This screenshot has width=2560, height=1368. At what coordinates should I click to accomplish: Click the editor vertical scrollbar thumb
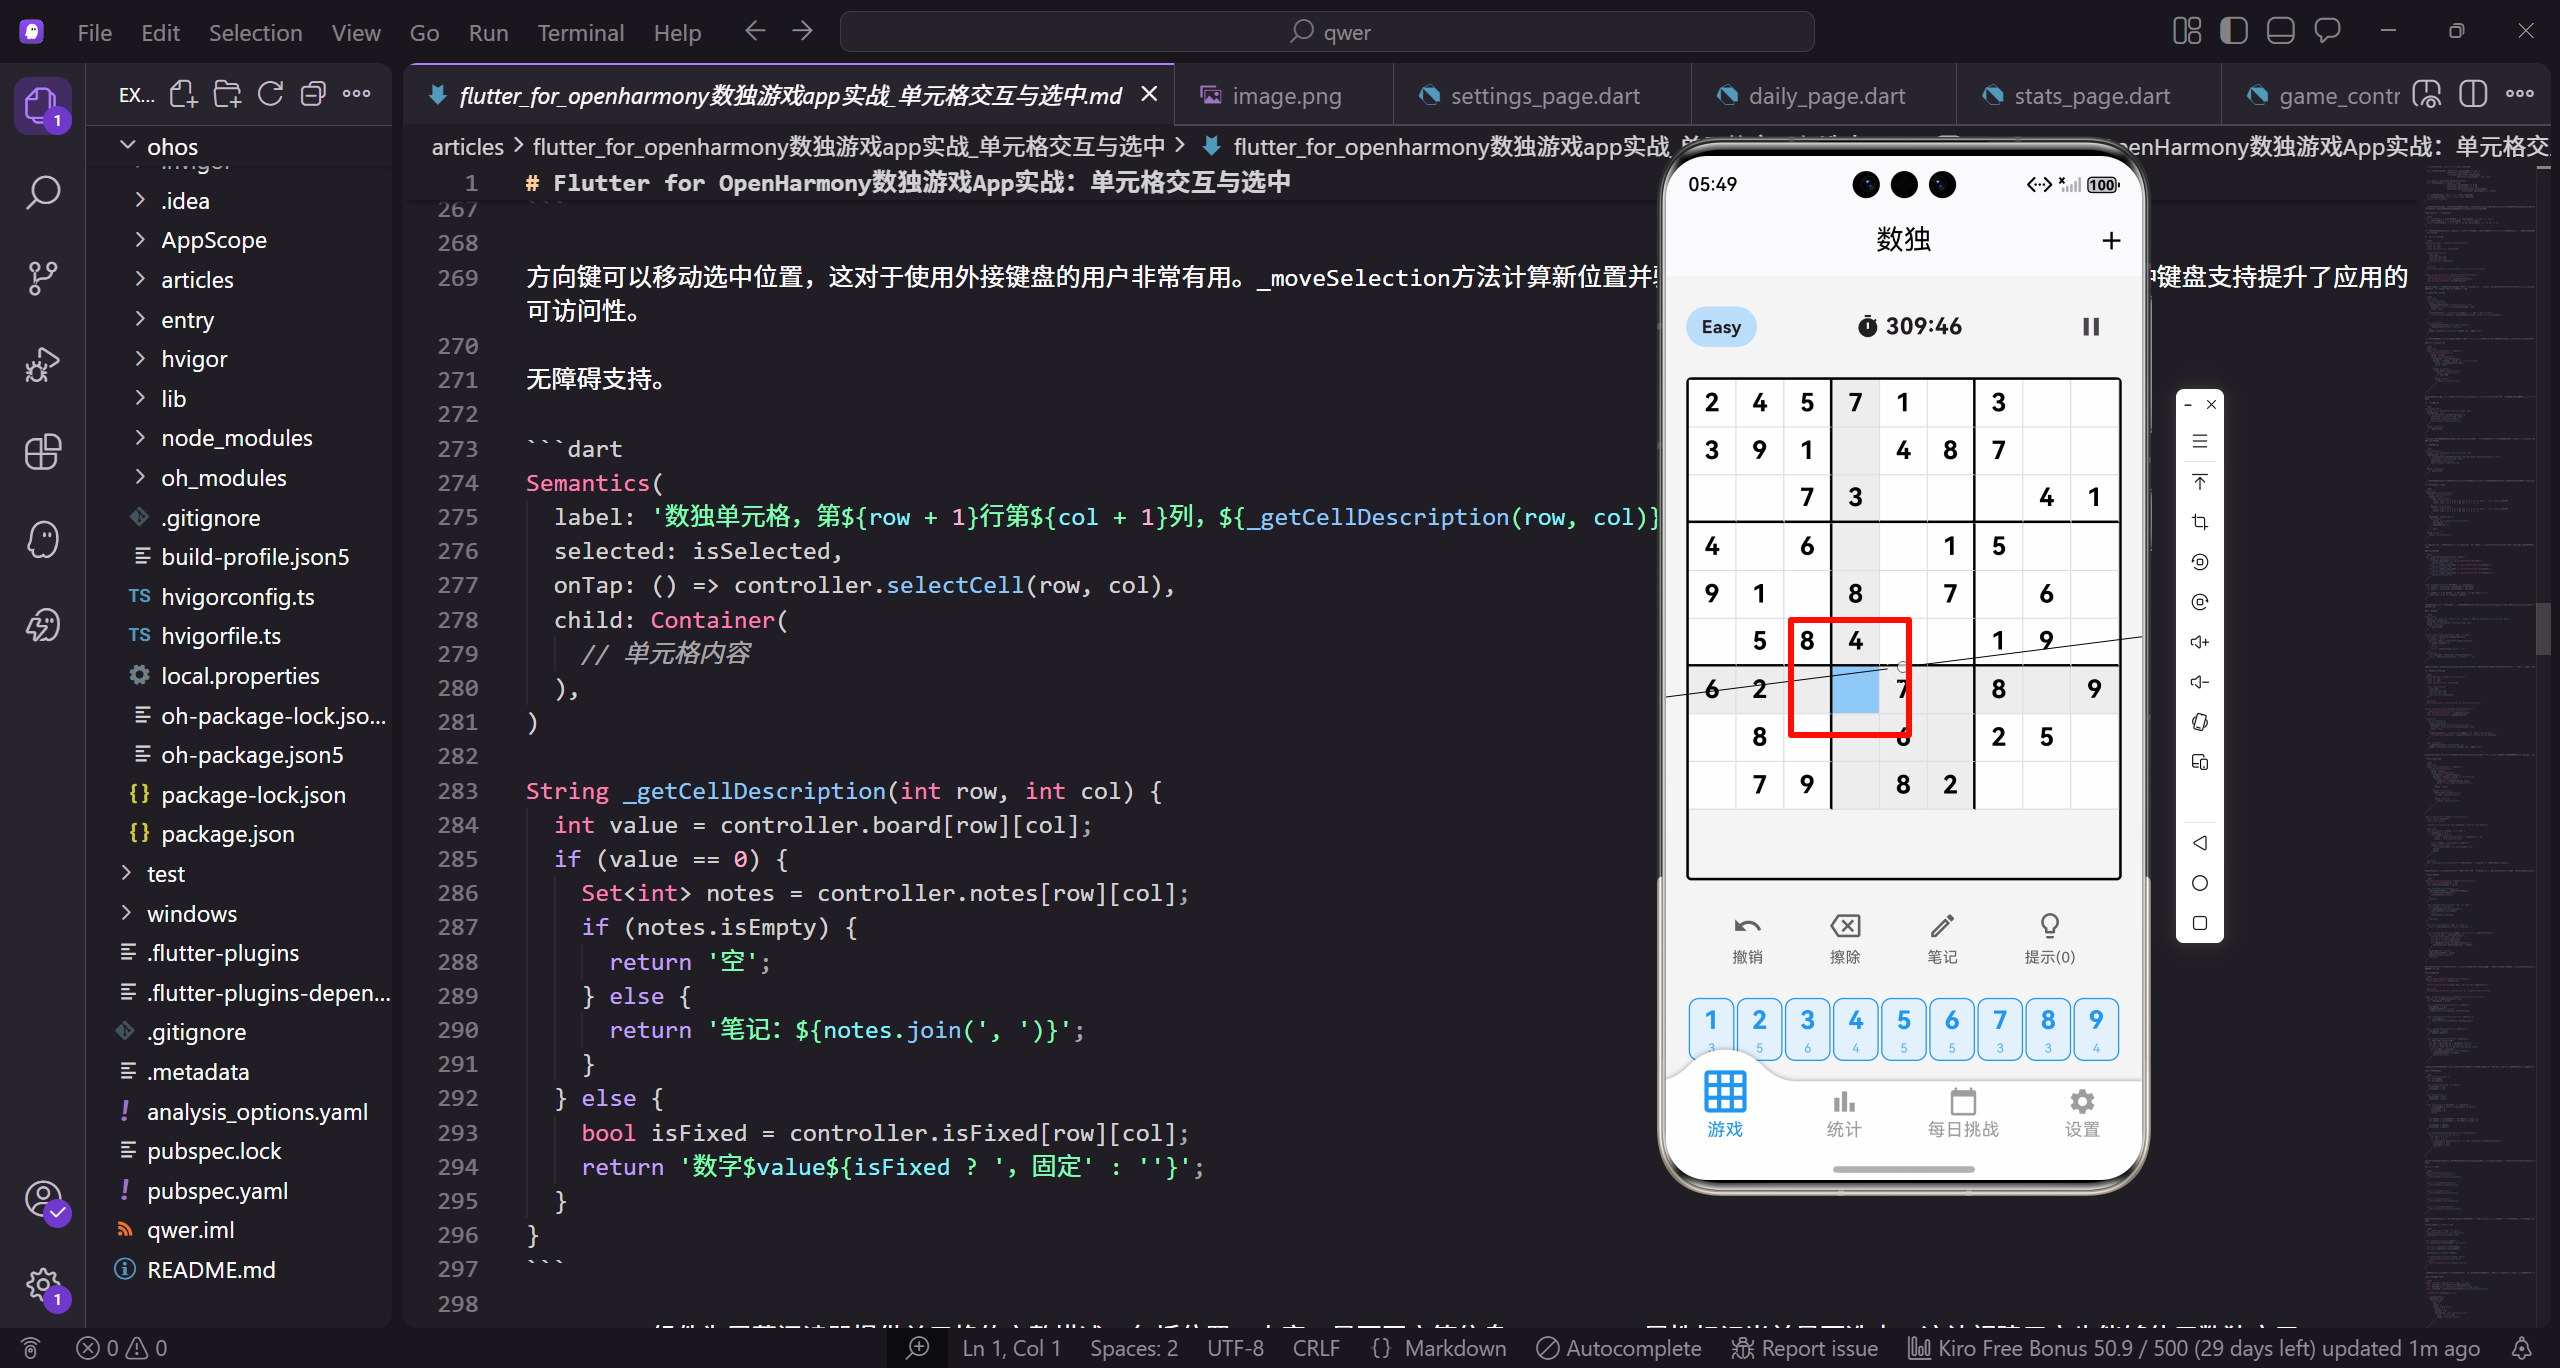2542,628
